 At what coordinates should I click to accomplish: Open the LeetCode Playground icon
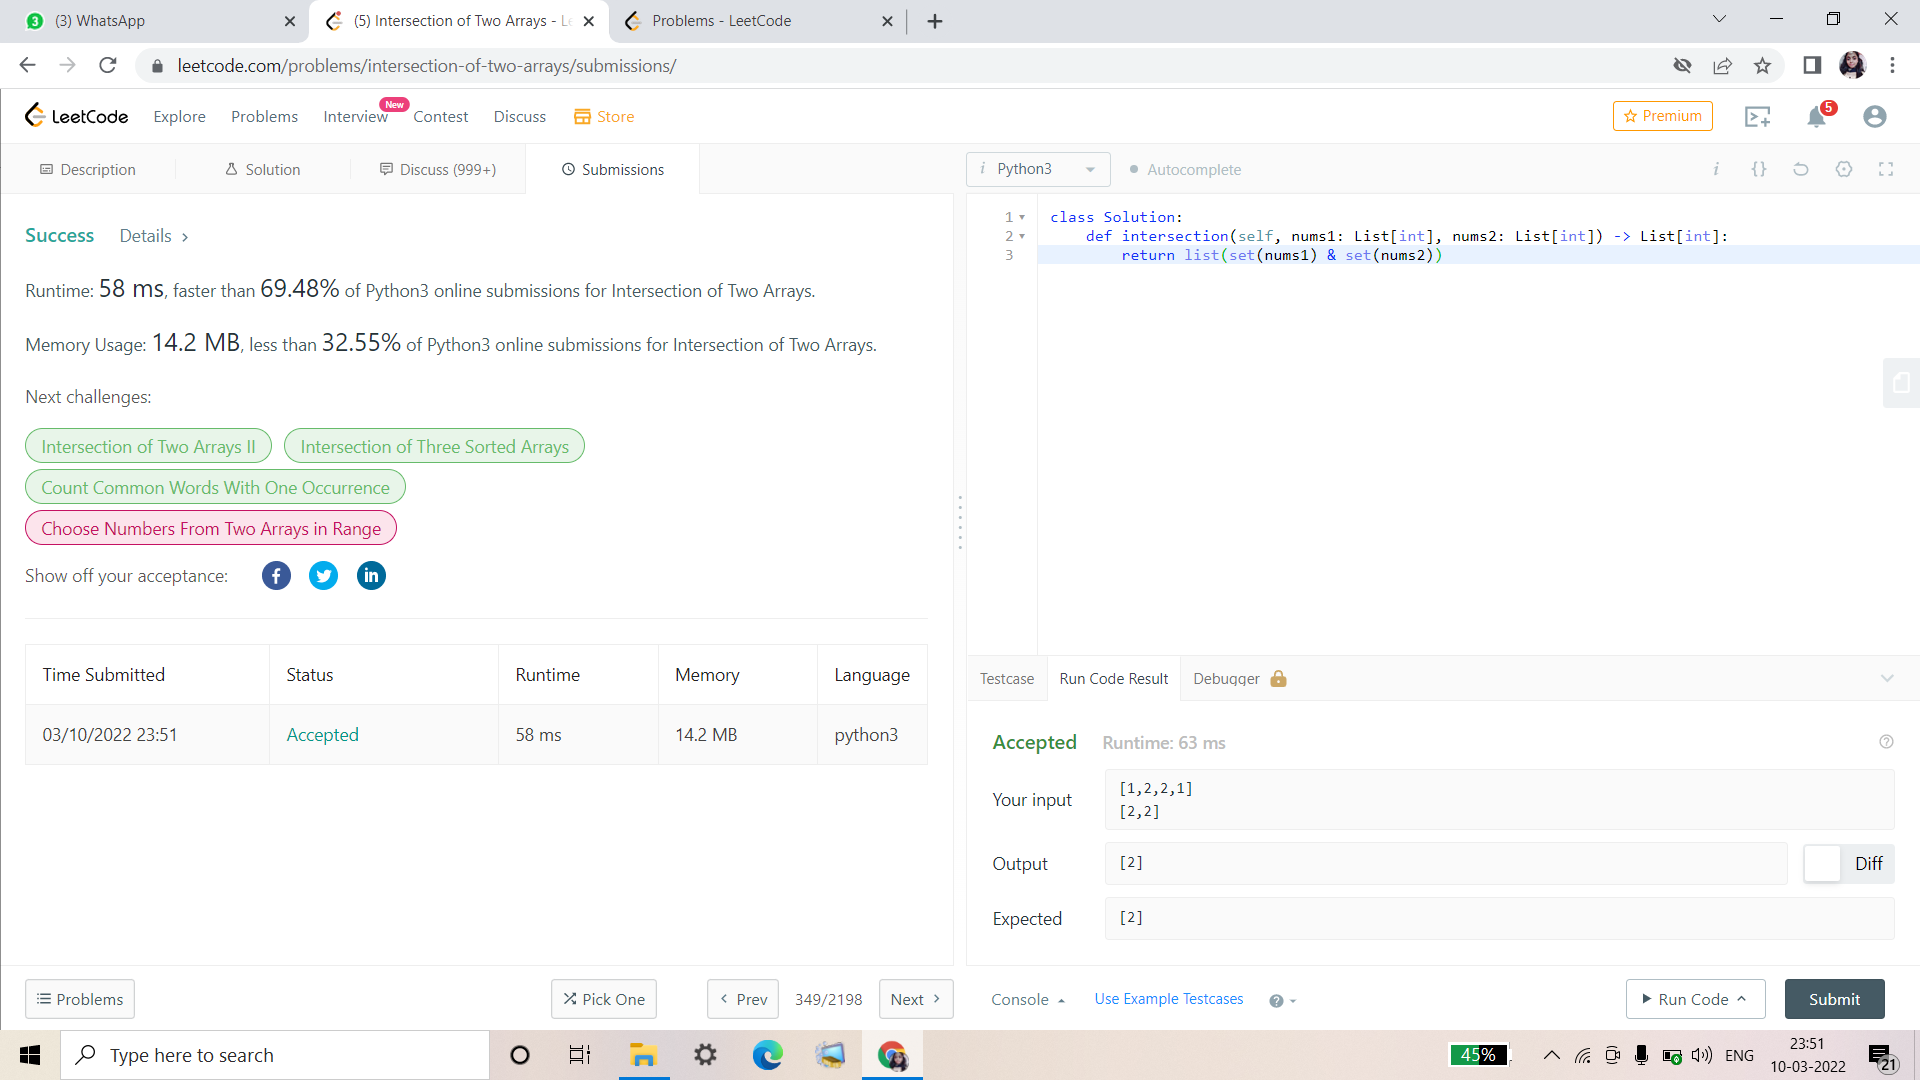click(x=1757, y=117)
